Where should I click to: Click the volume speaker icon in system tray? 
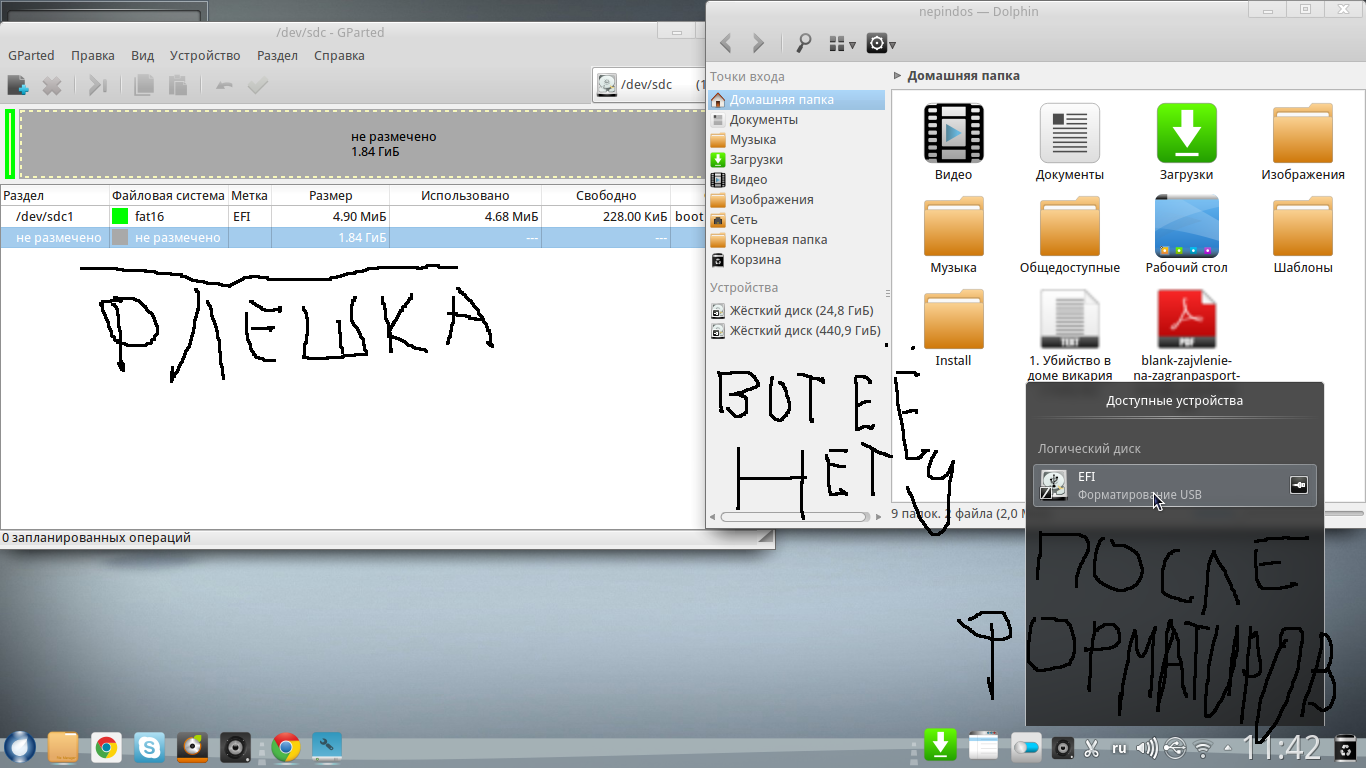[x=1147, y=747]
